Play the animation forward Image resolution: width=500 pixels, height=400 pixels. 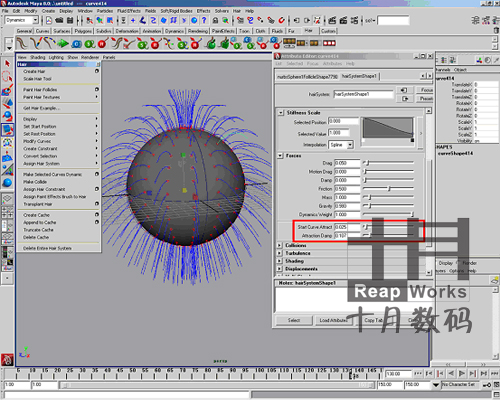[462, 374]
